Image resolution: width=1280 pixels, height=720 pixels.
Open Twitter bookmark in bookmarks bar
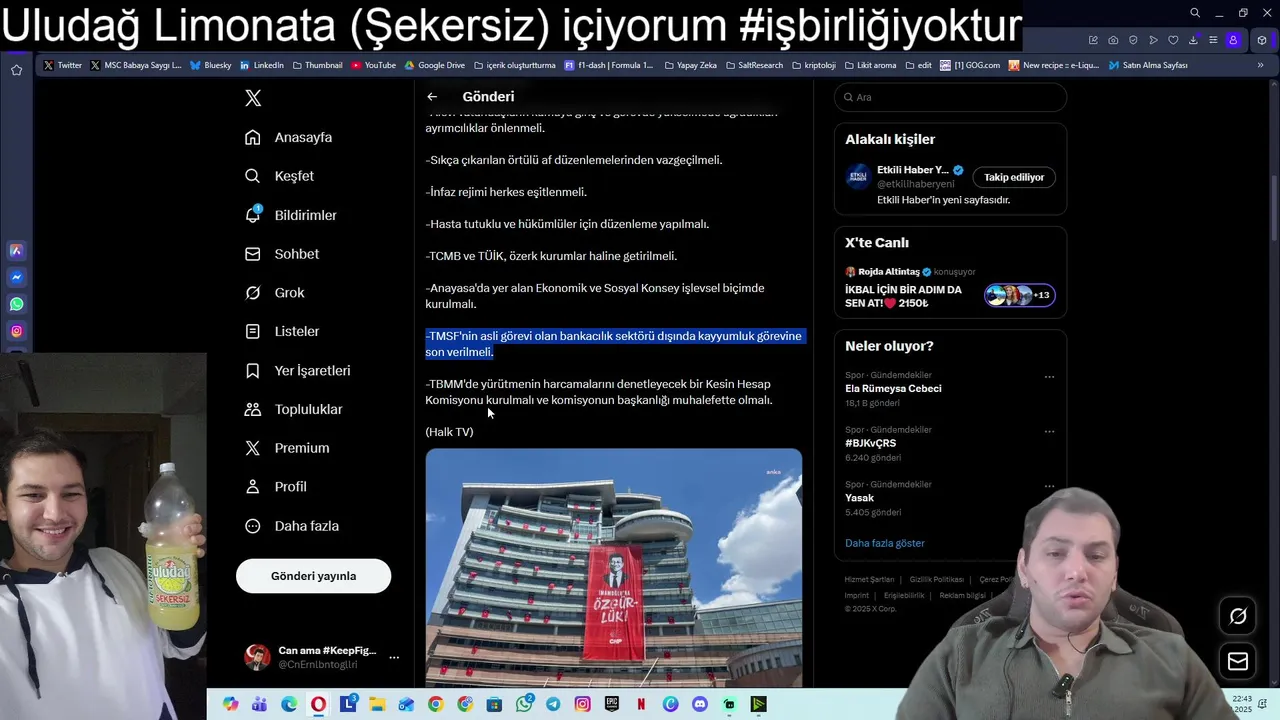click(x=63, y=65)
